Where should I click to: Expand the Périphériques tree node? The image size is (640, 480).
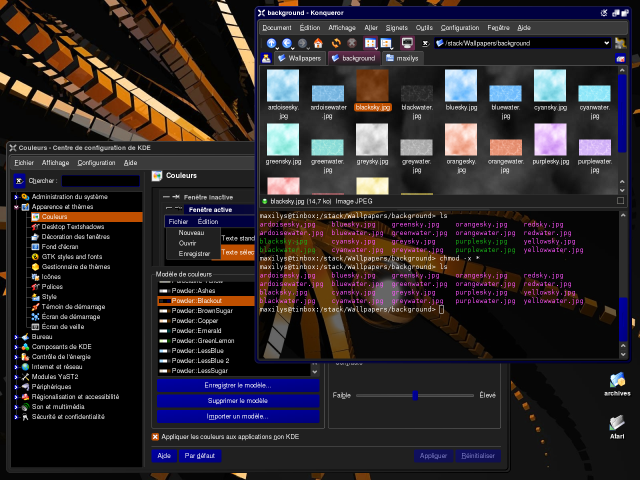16,387
